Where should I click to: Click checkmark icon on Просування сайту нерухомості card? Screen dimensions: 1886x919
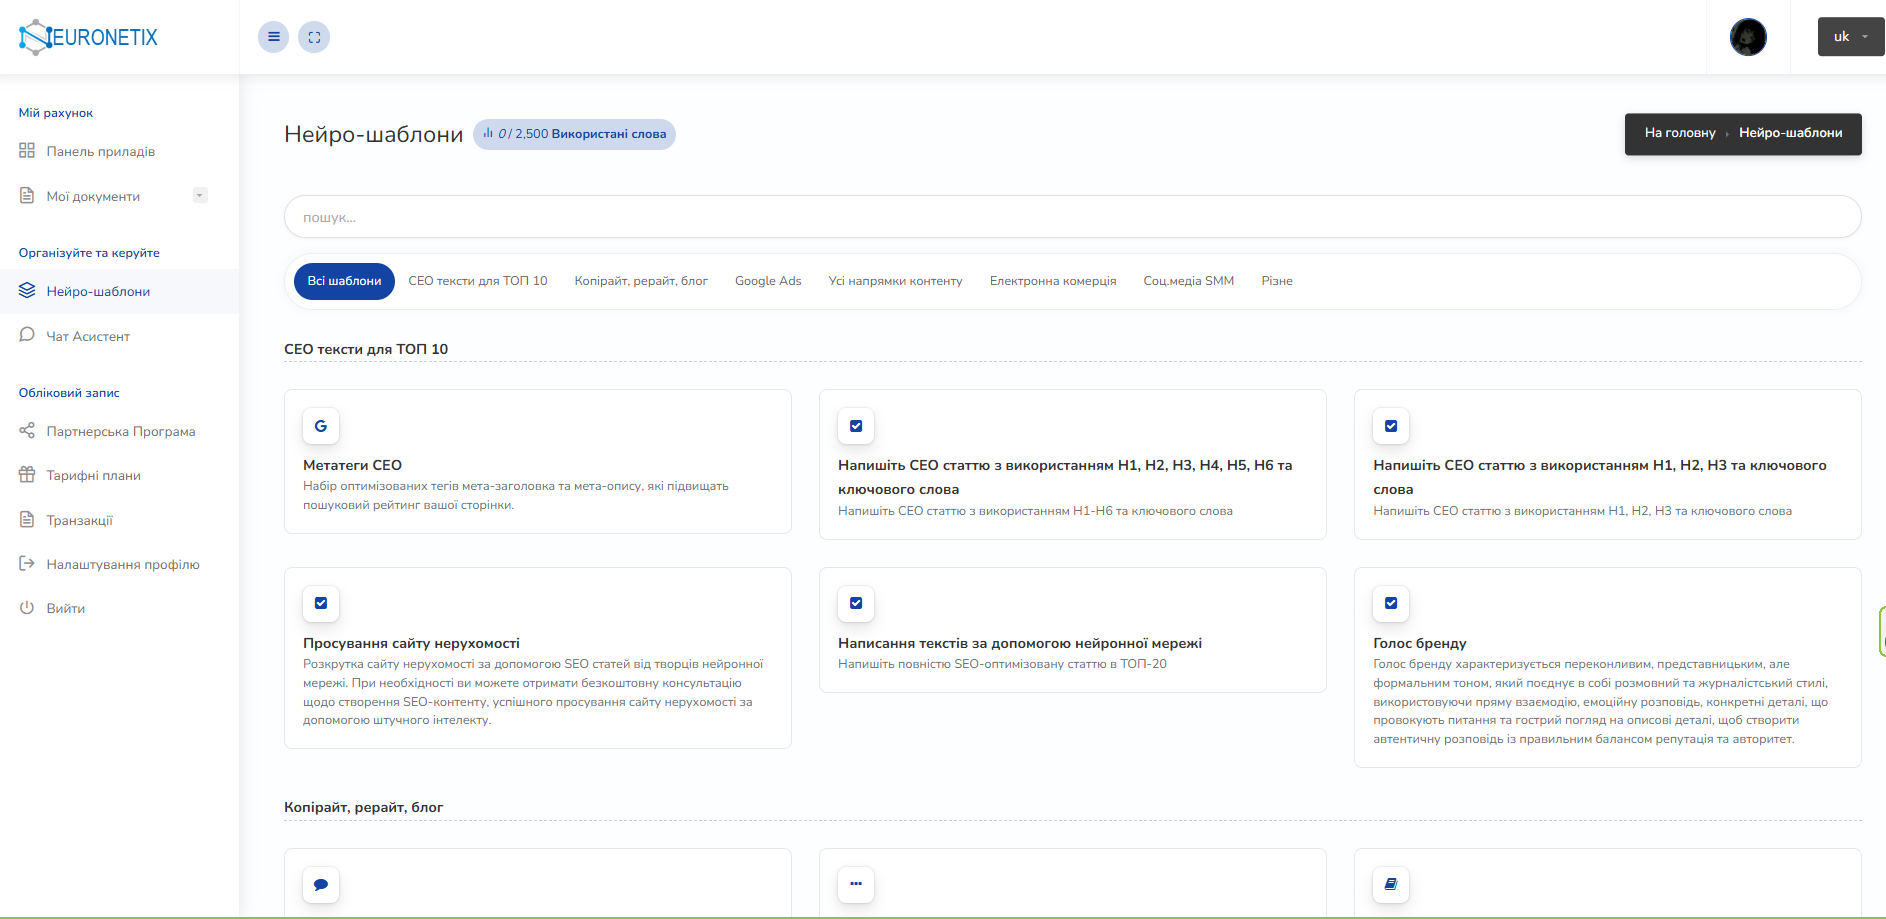(321, 603)
